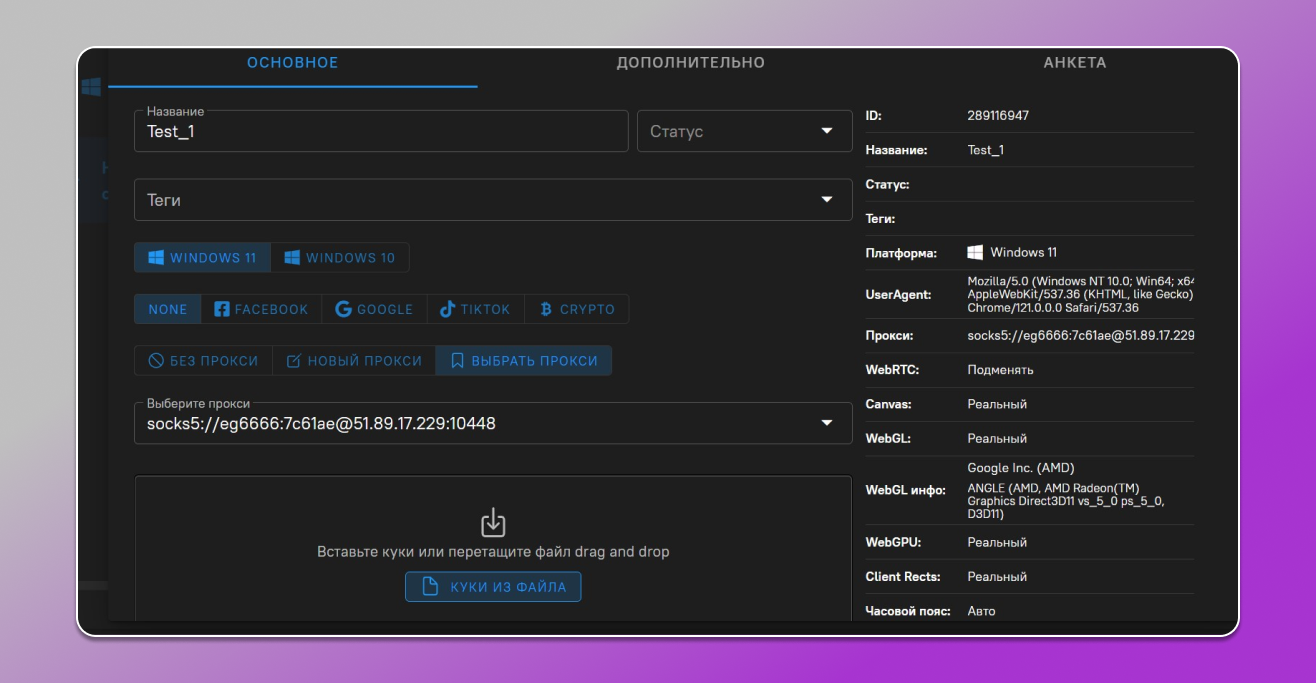Image resolution: width=1316 pixels, height=683 pixels.
Task: Click the download icon in cookie drop area
Action: click(x=493, y=523)
